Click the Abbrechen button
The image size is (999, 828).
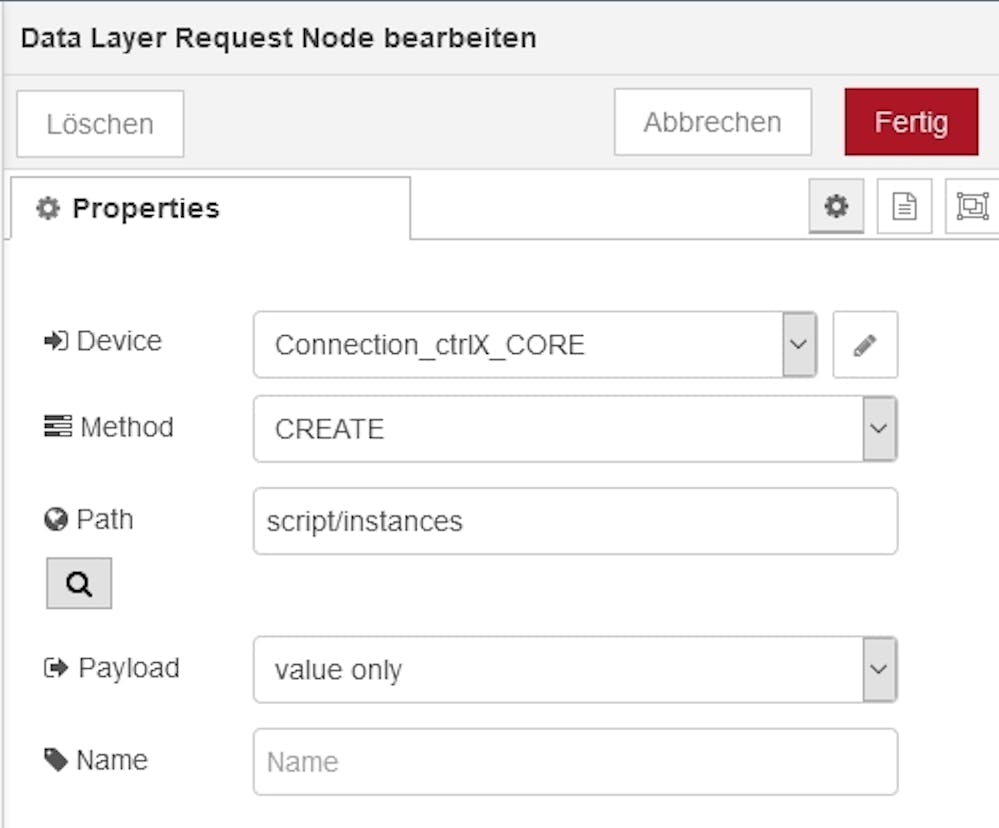(712, 122)
